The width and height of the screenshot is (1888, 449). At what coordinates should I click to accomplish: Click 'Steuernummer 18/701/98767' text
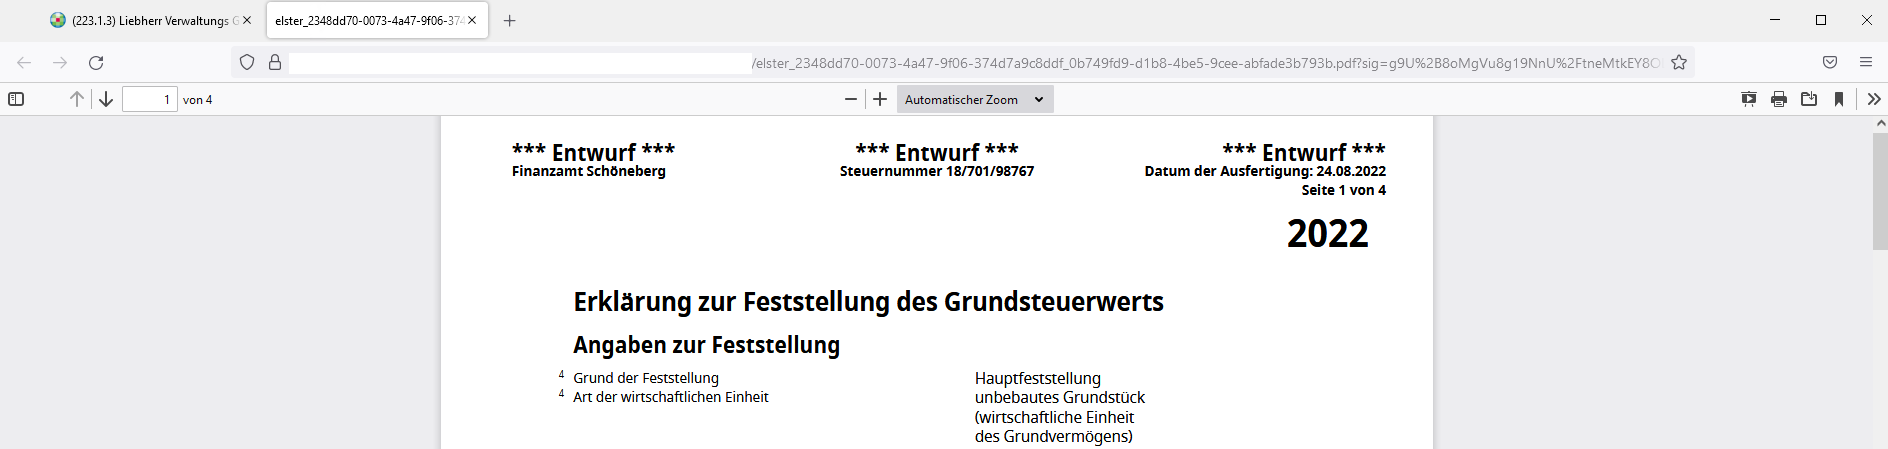tap(937, 171)
